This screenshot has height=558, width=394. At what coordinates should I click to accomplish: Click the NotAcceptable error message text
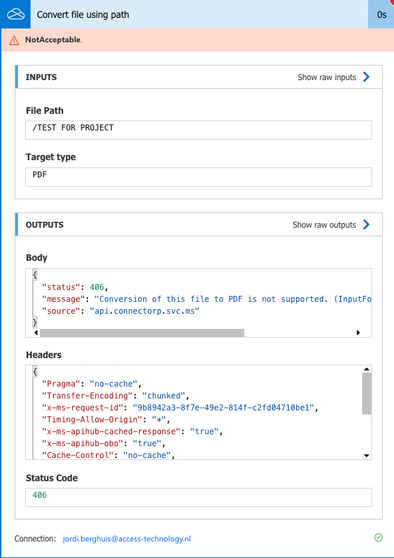[x=53, y=40]
